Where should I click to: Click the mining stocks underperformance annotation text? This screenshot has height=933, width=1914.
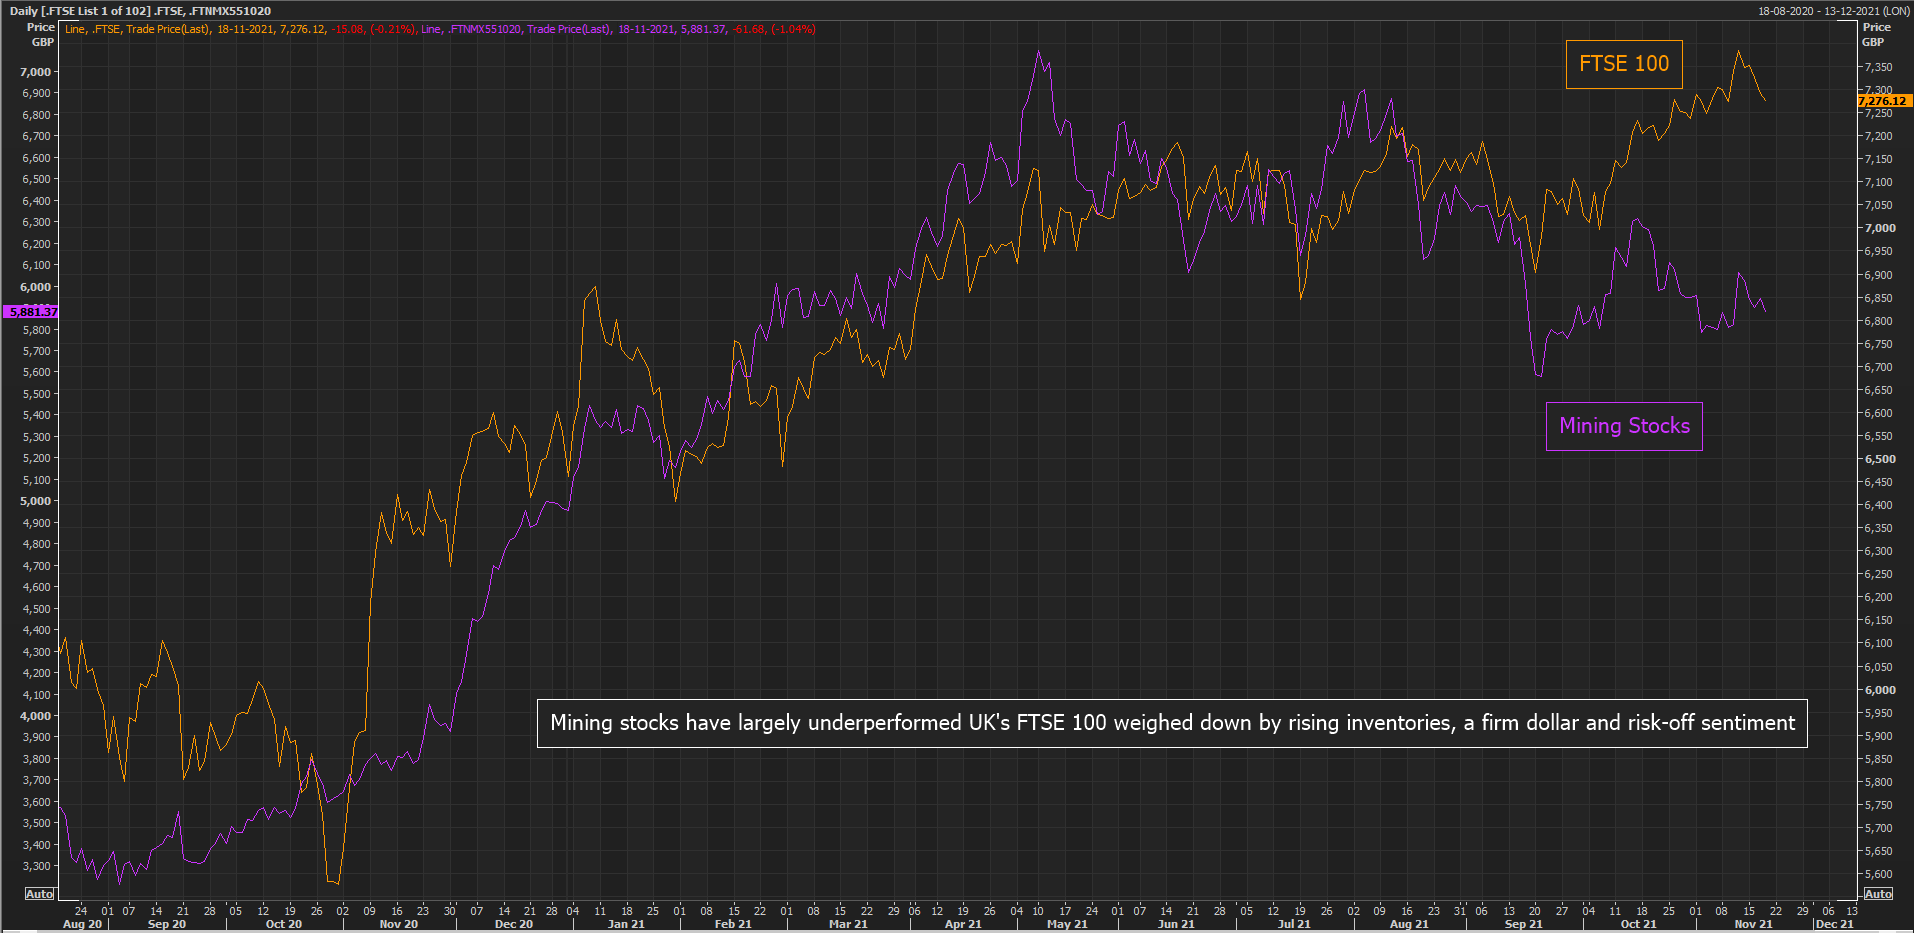tap(1170, 722)
